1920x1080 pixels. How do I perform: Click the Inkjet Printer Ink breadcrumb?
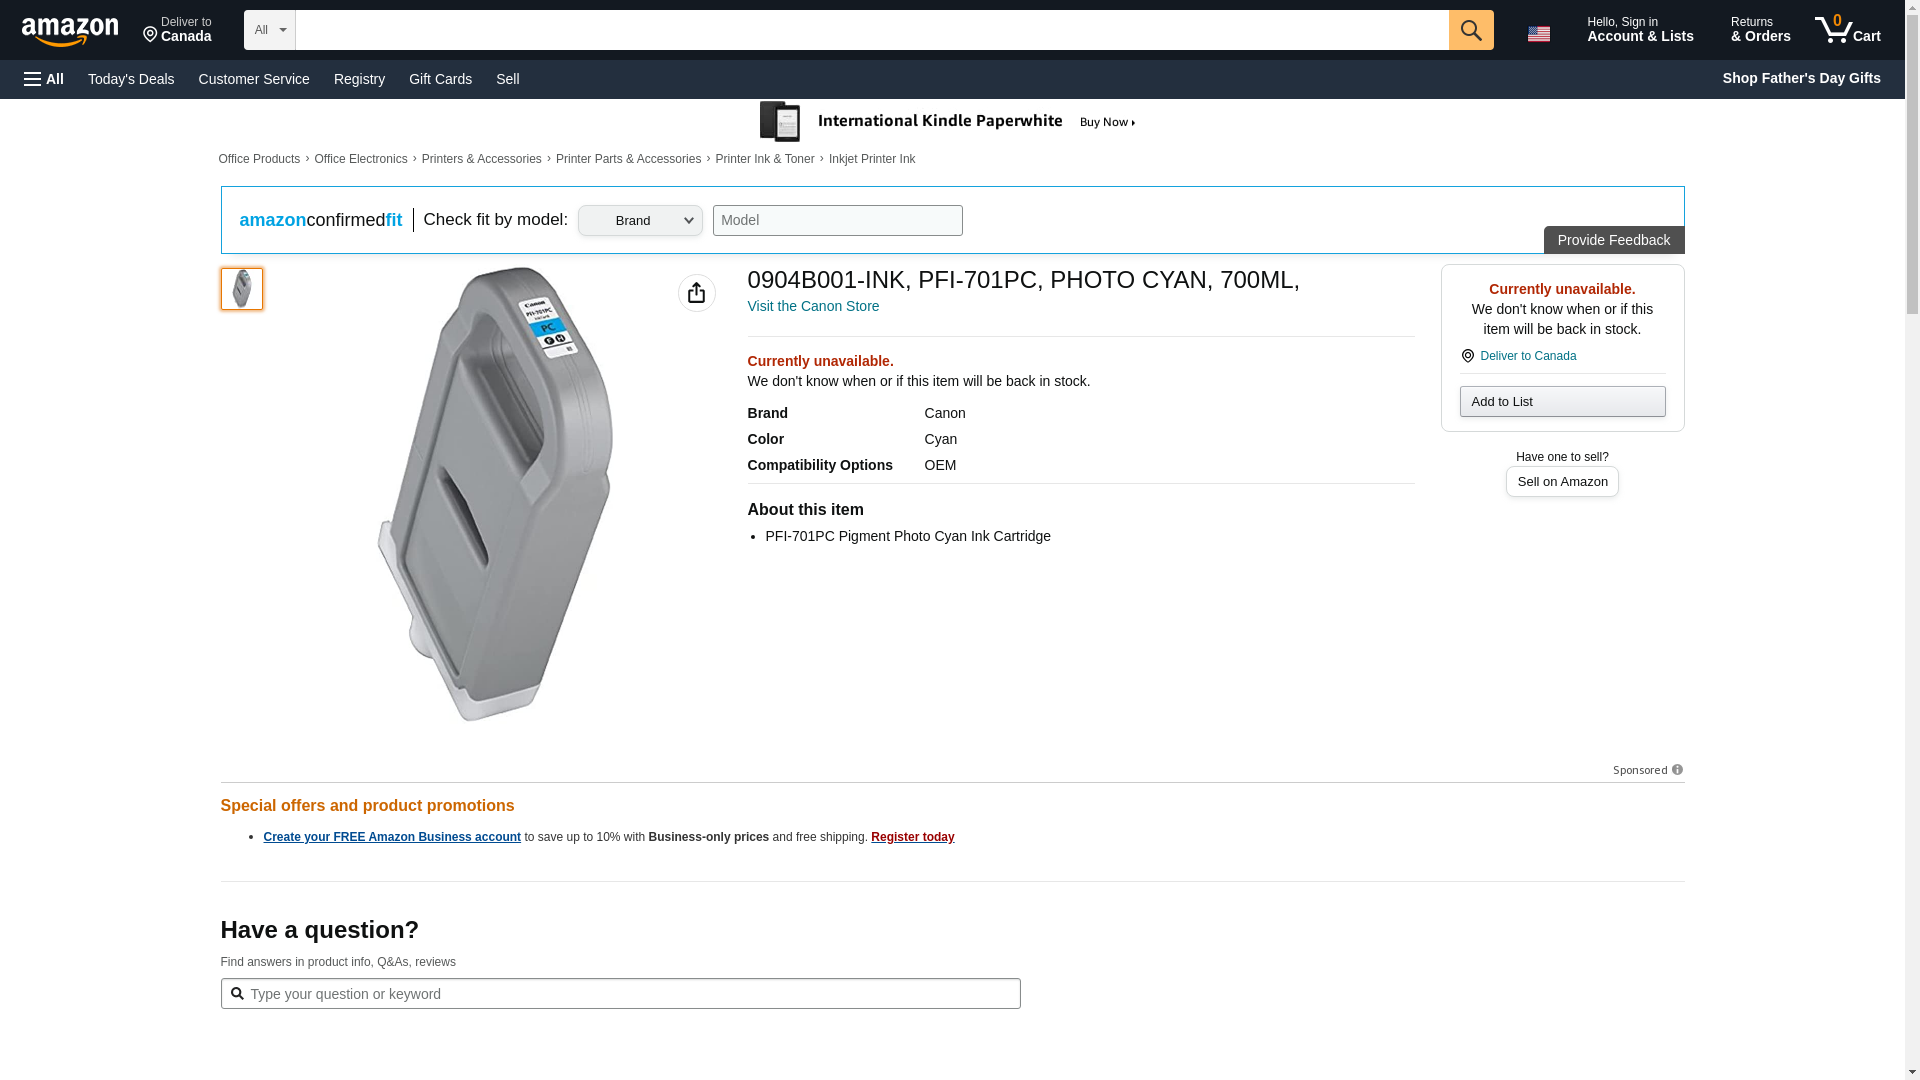coord(871,159)
